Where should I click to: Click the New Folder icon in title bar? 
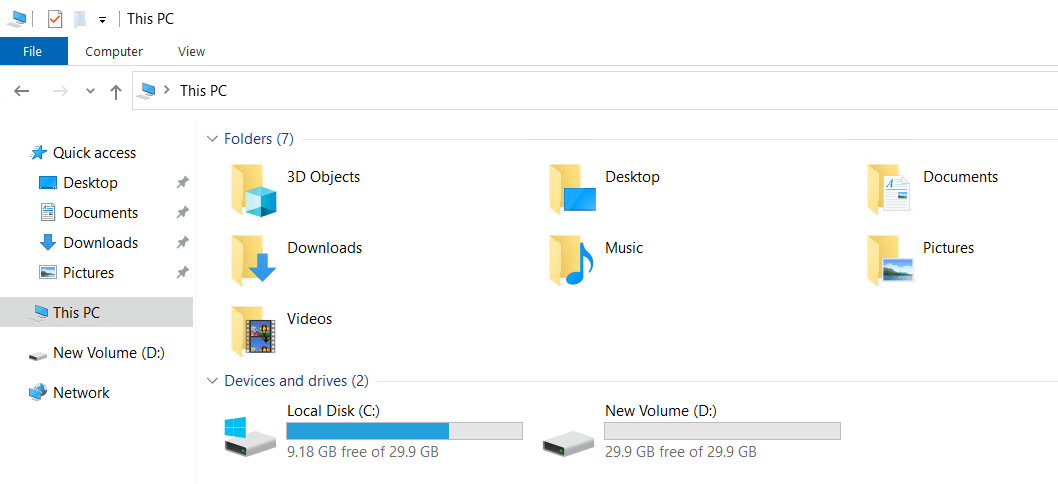[x=80, y=19]
